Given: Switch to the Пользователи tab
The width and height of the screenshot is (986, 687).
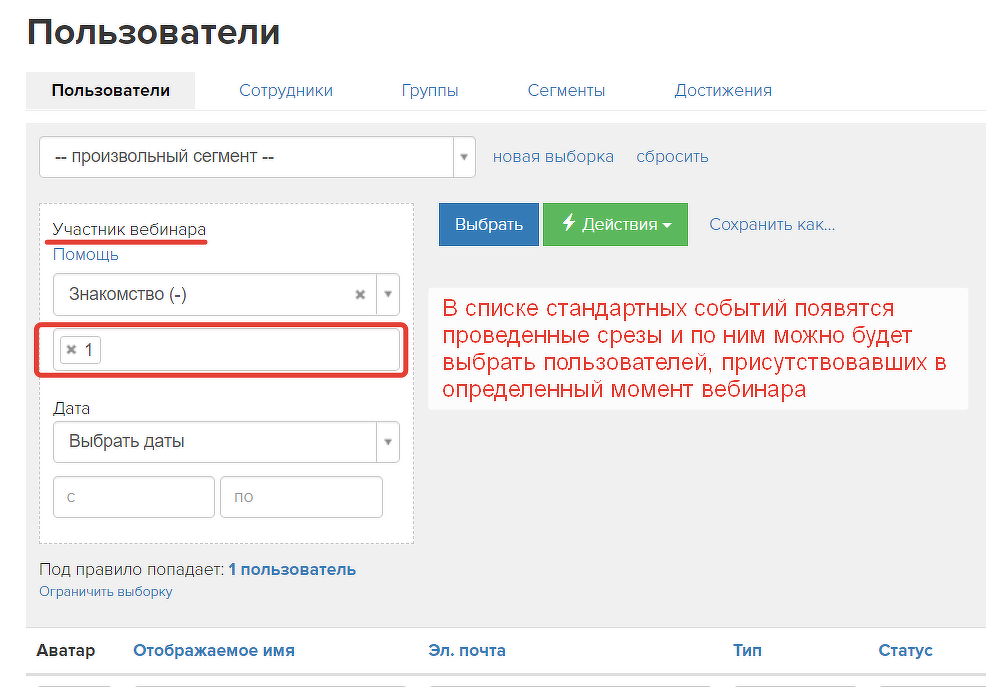Looking at the screenshot, I should [111, 91].
